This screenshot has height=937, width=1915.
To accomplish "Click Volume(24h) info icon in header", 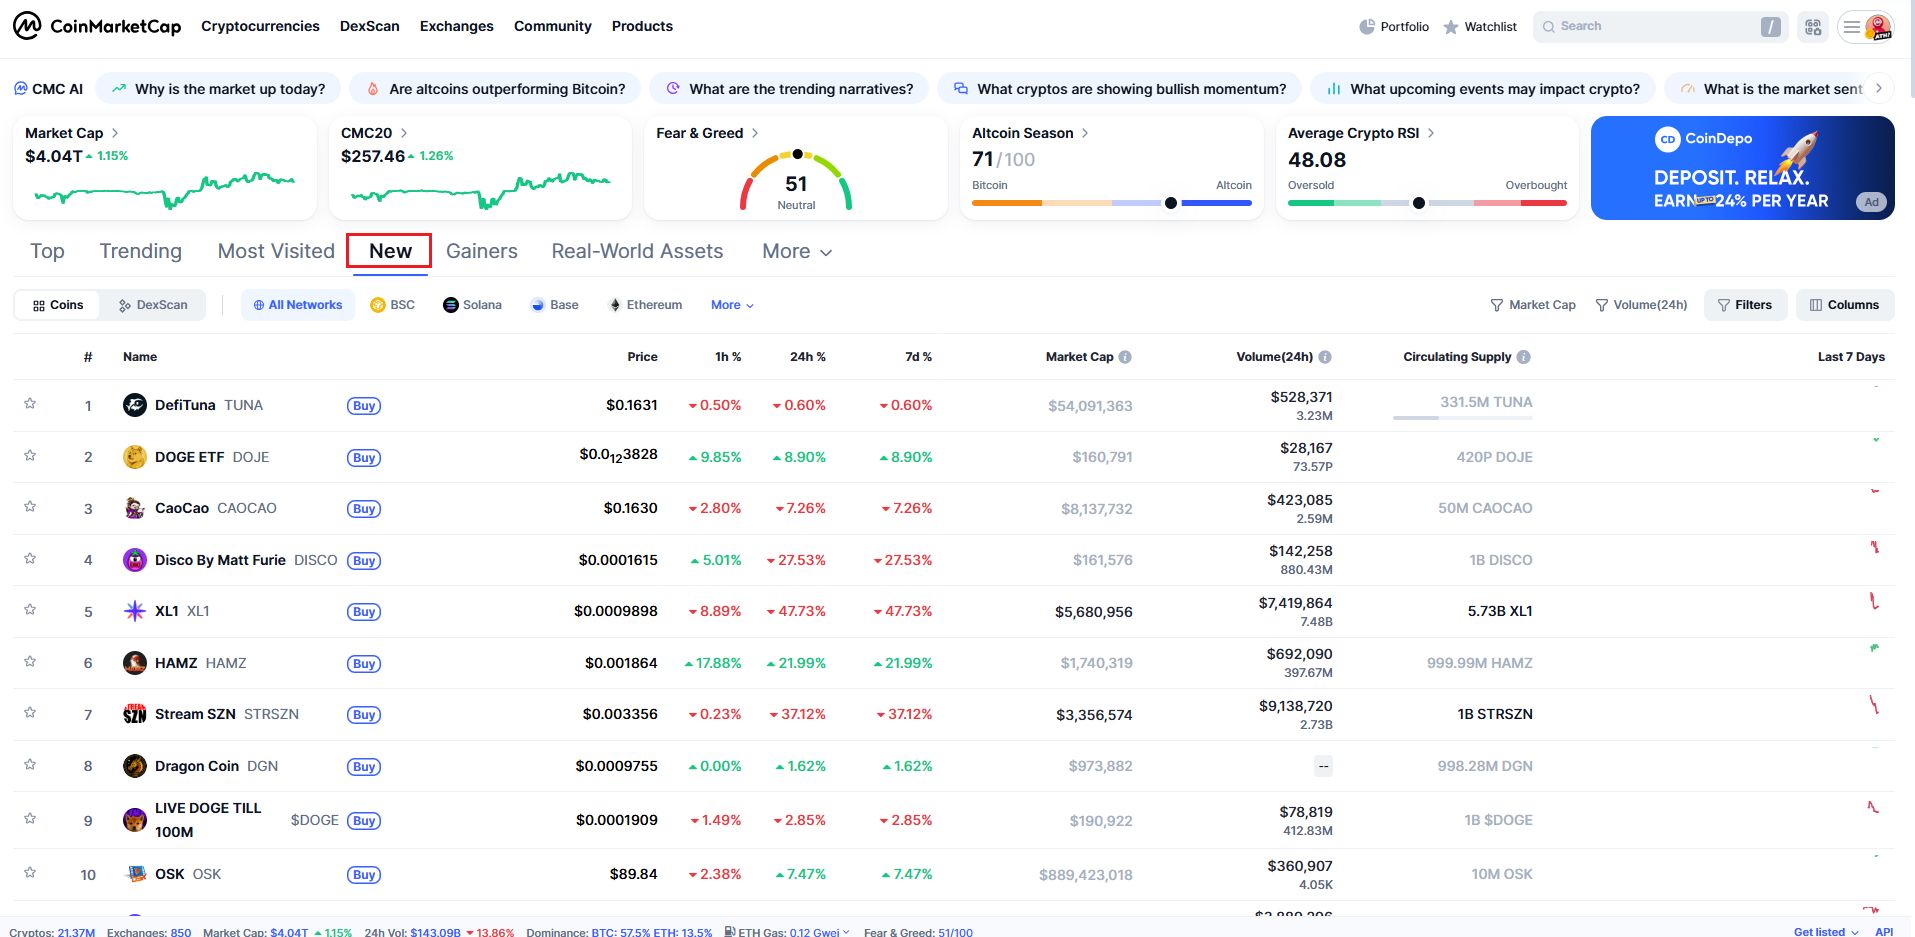I will tap(1325, 357).
